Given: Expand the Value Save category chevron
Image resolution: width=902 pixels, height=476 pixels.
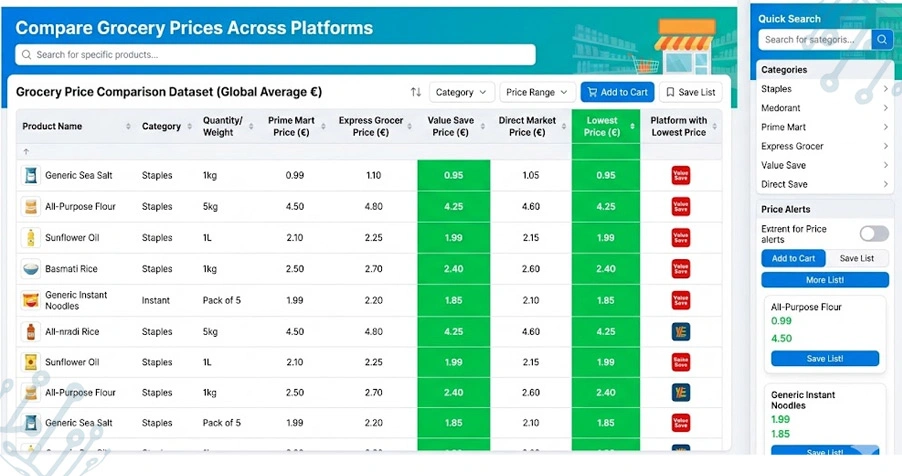Looking at the screenshot, I should (885, 165).
